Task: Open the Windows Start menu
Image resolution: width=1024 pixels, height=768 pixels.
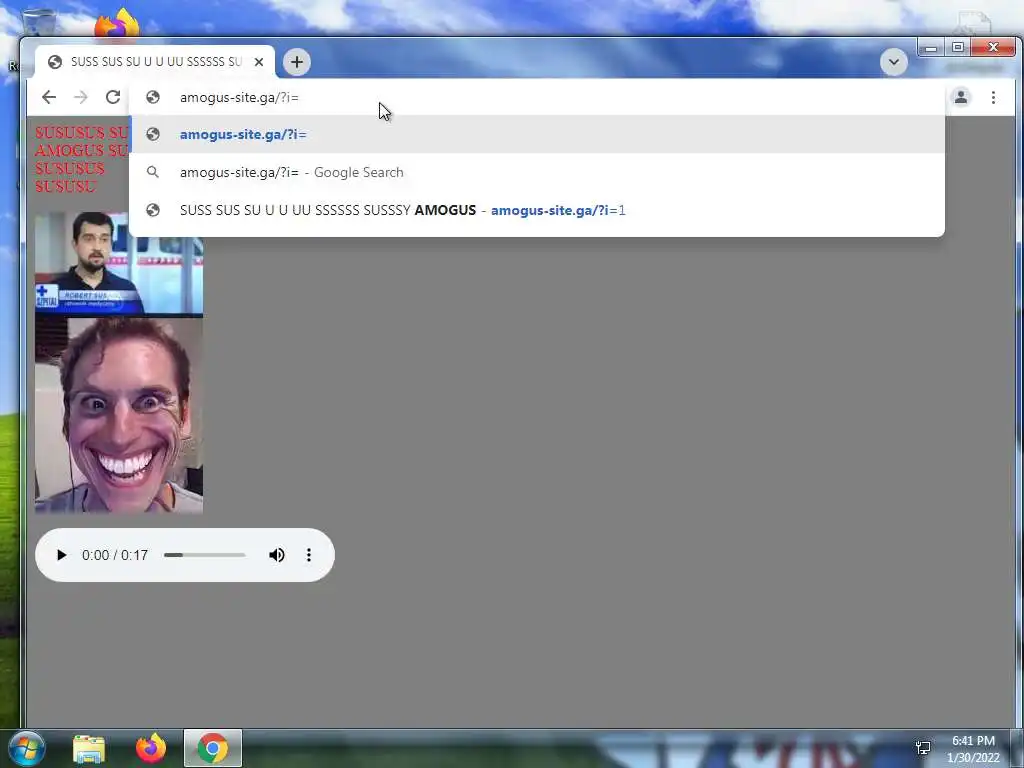Action: (27, 748)
